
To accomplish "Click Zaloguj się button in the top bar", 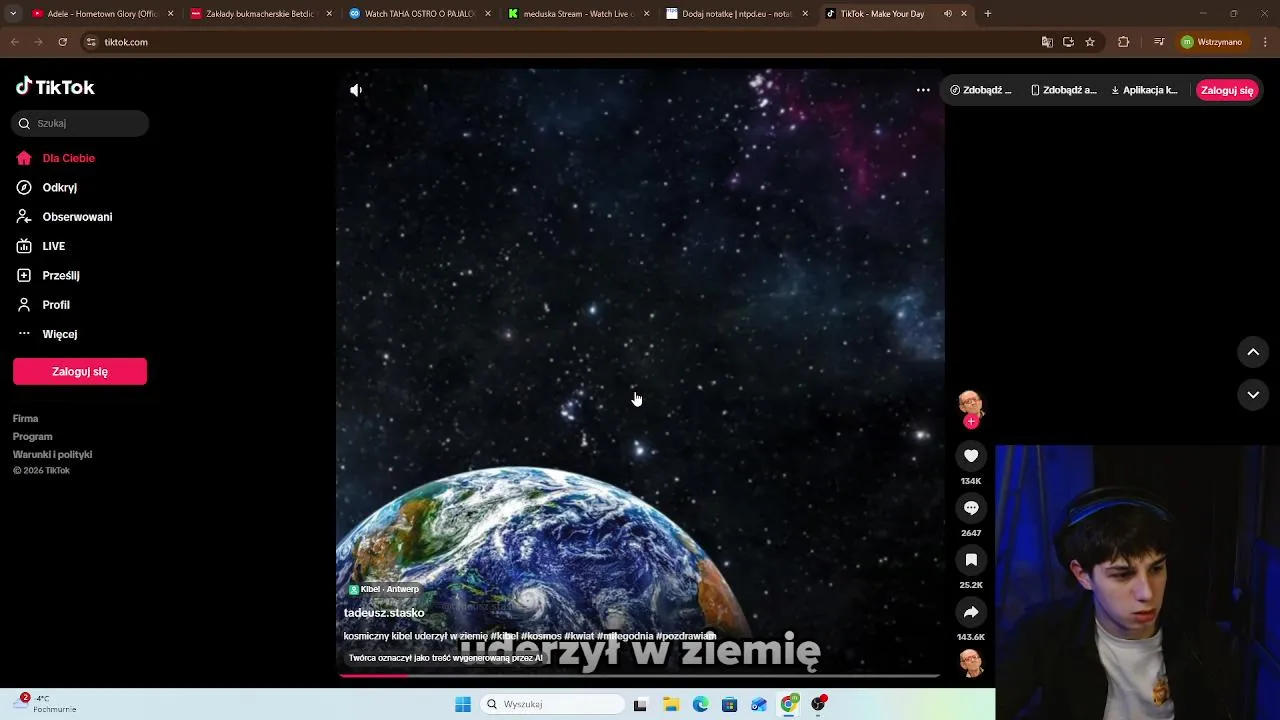I will [1227, 90].
